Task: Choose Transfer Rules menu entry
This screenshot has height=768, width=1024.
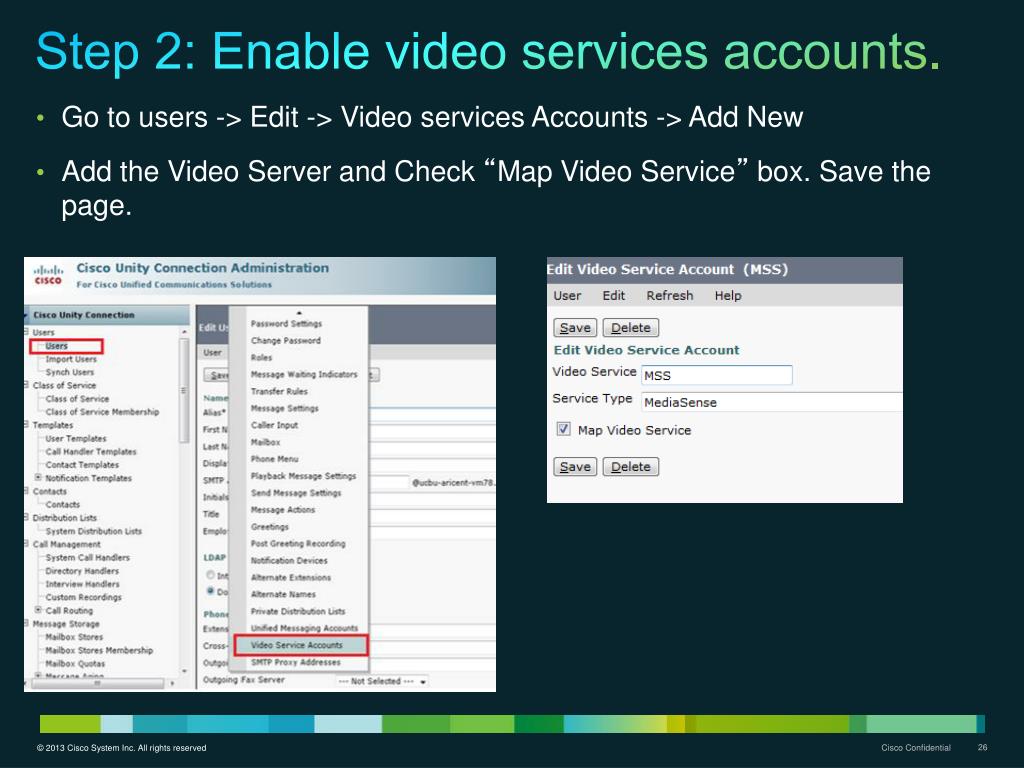Action: (x=279, y=391)
